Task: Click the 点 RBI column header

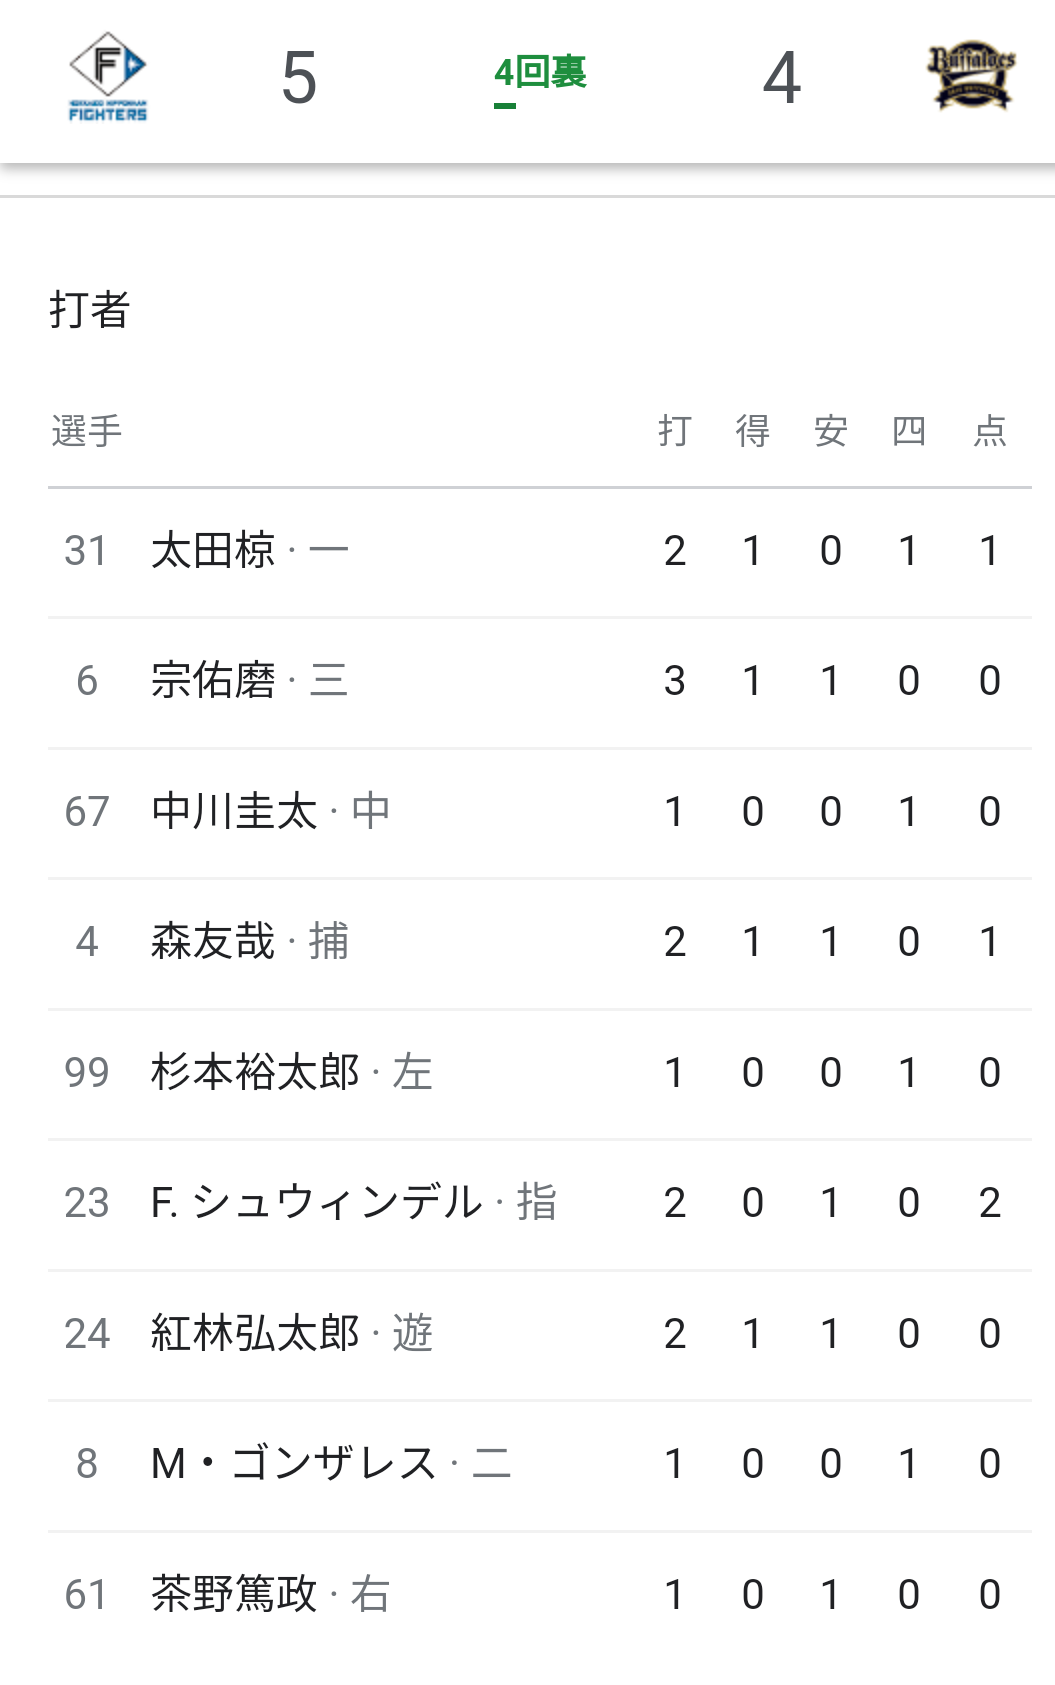Action: pyautogui.click(x=990, y=431)
